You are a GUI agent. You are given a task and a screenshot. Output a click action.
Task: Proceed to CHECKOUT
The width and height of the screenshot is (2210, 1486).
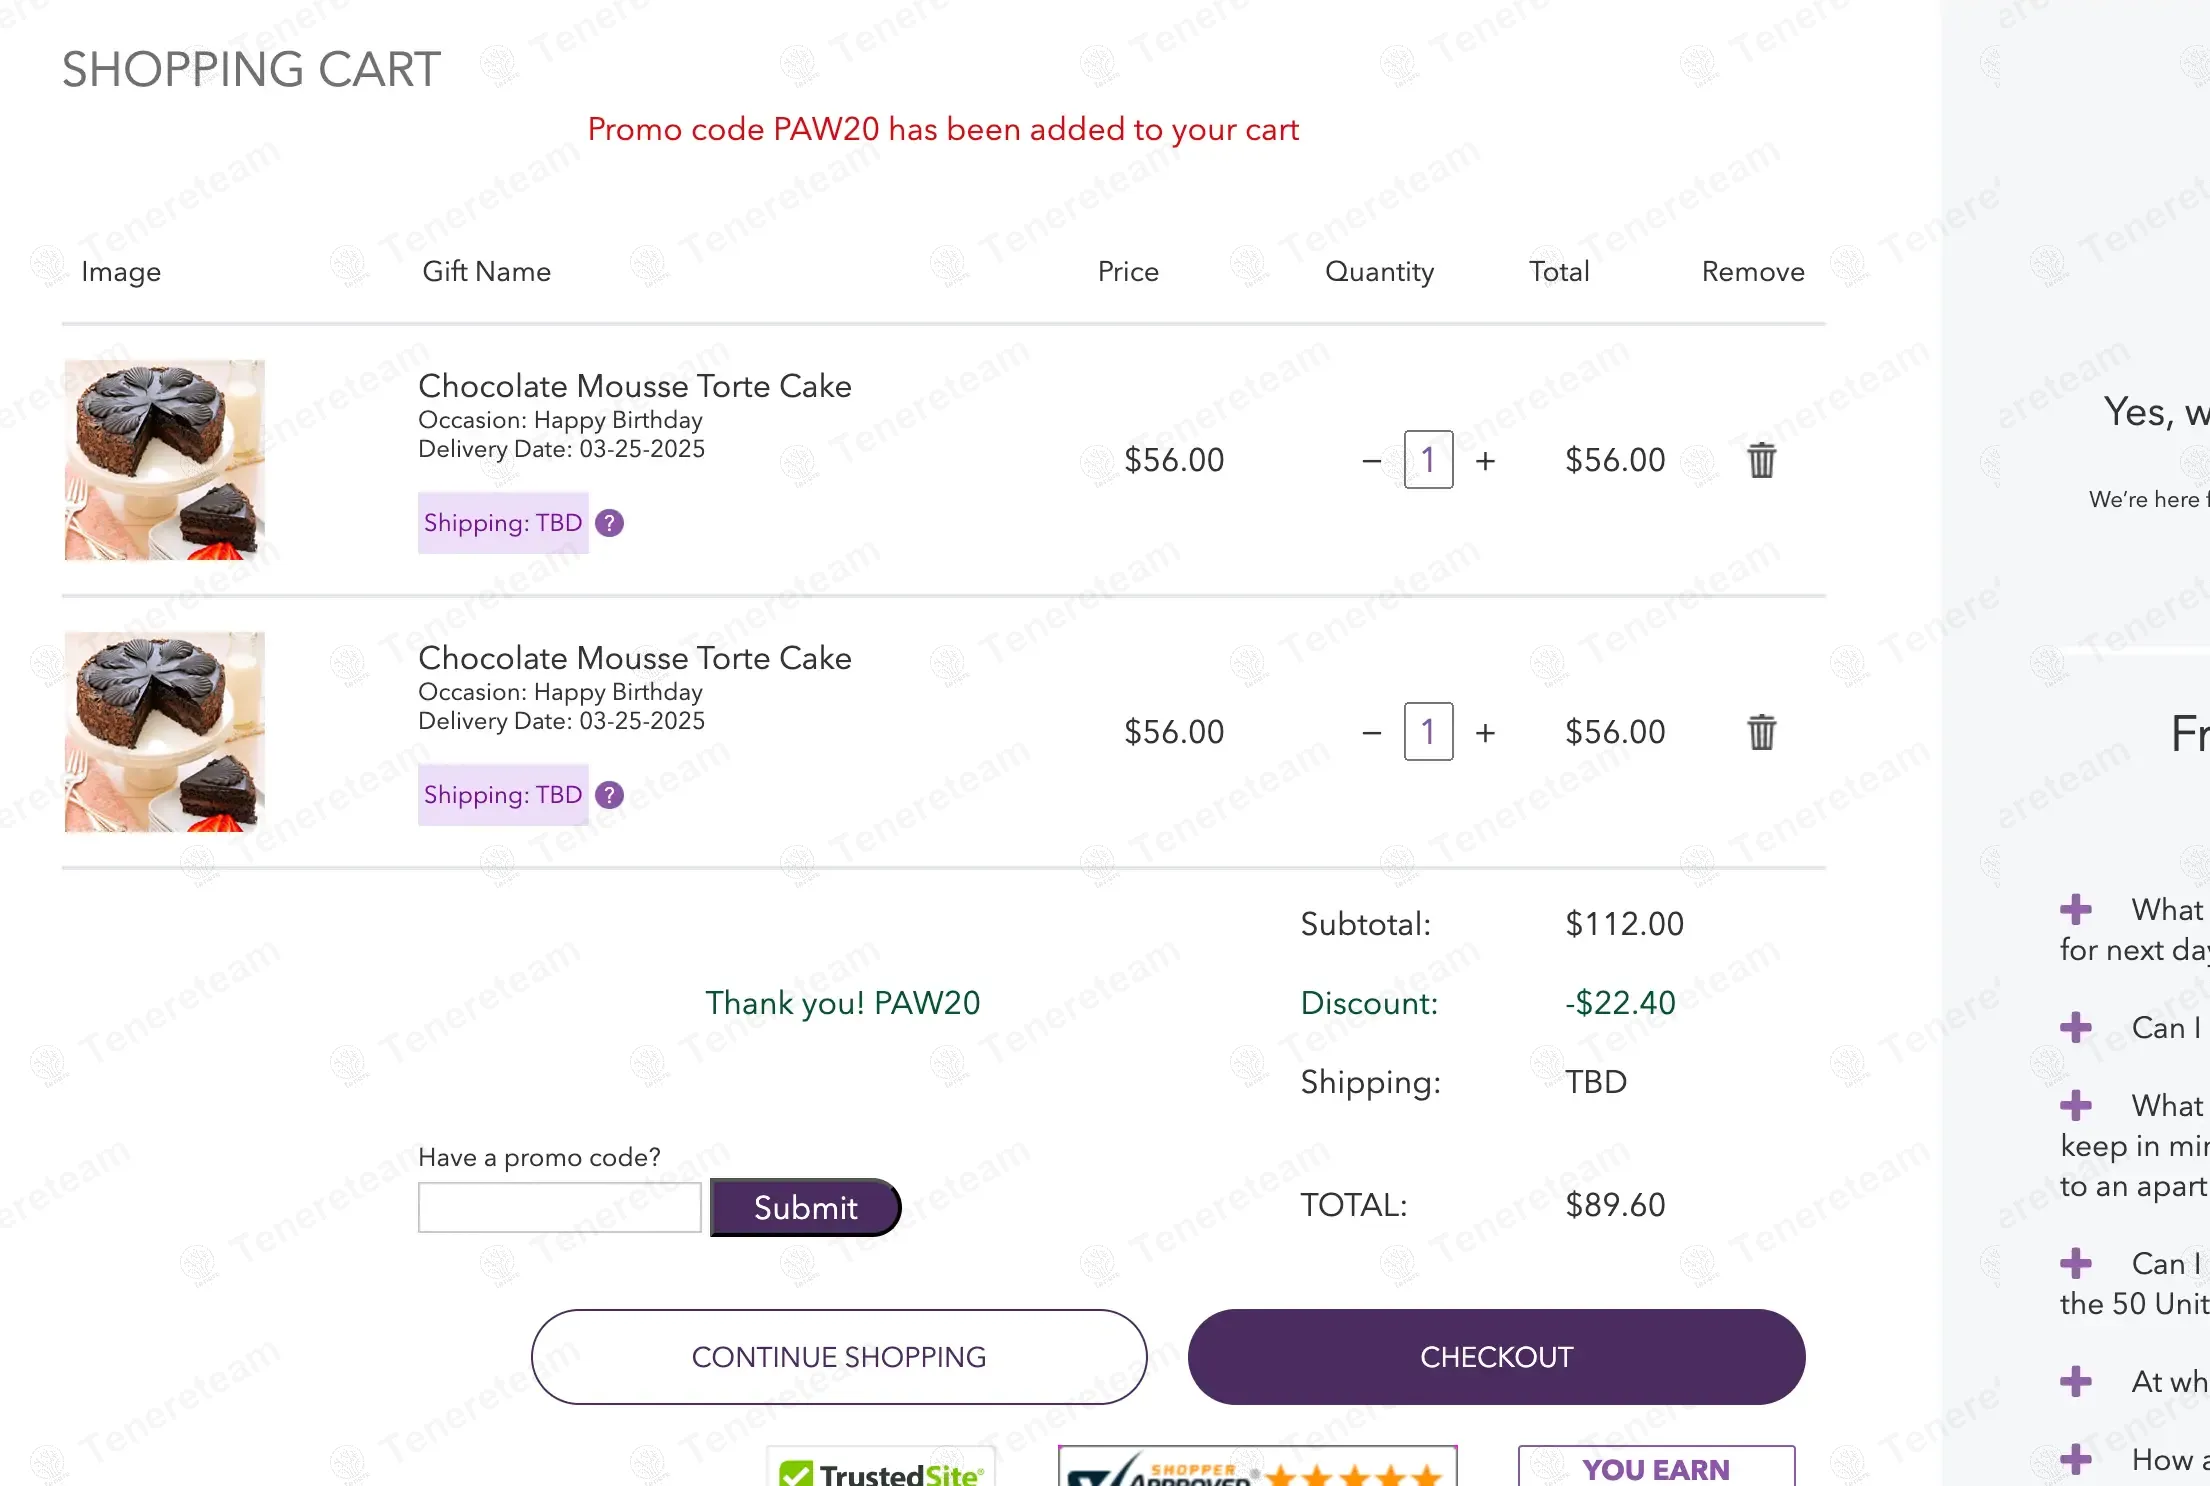tap(1496, 1357)
